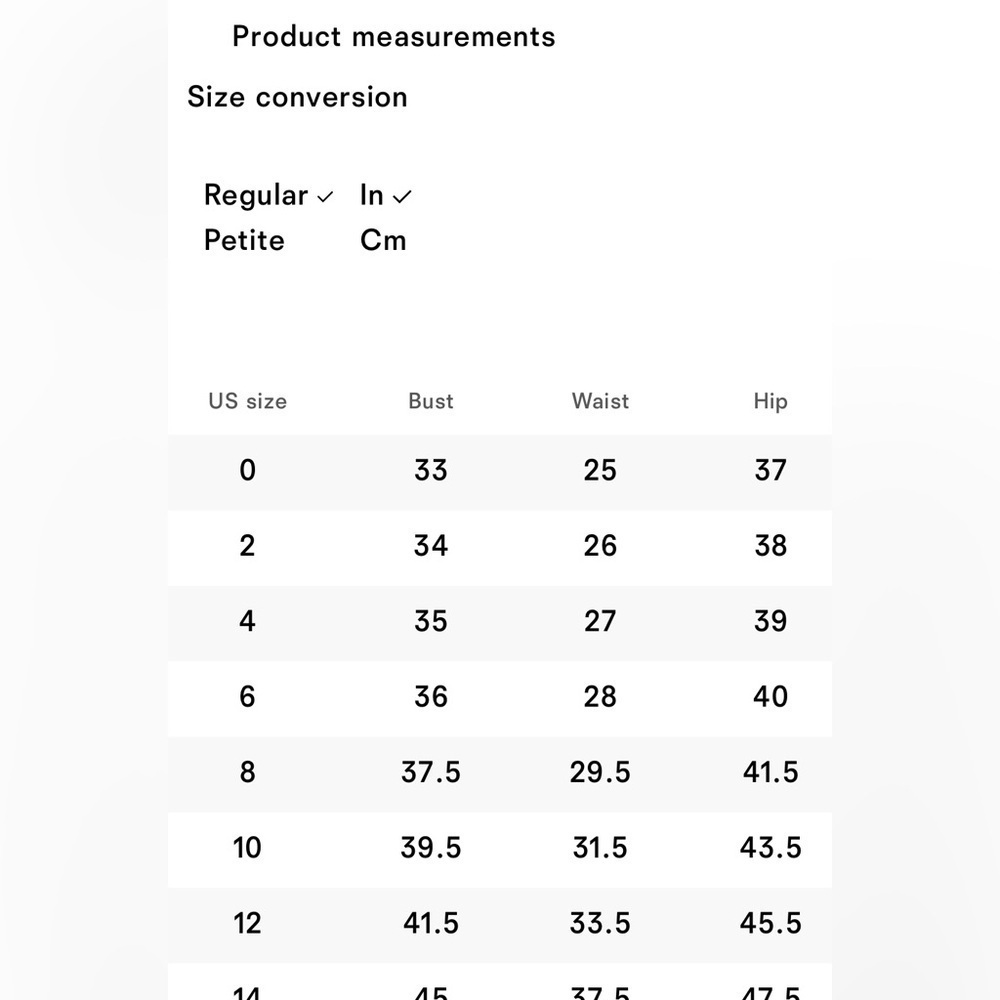1000x1000 pixels.
Task: Click the US size column header
Action: point(247,401)
